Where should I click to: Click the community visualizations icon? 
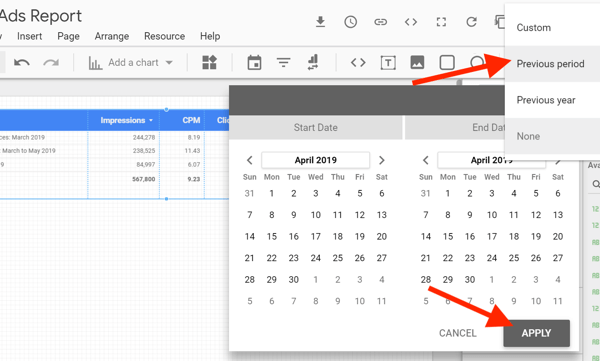(209, 62)
